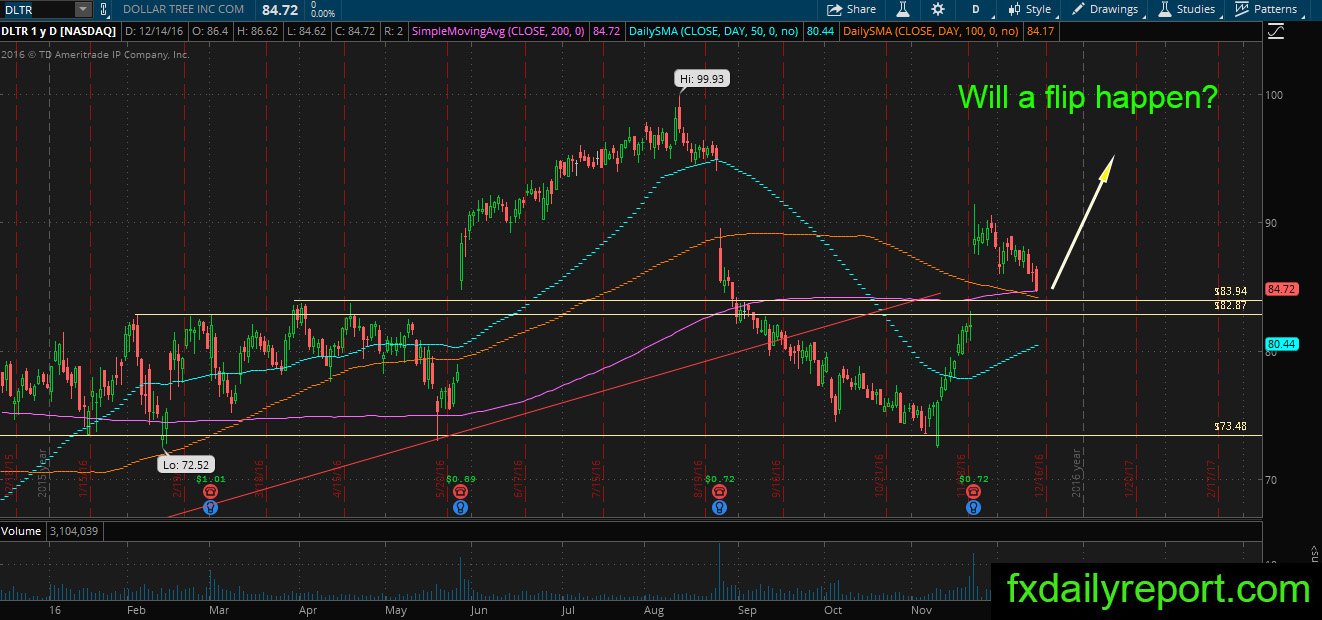
Task: Click the Share button
Action: 851,9
